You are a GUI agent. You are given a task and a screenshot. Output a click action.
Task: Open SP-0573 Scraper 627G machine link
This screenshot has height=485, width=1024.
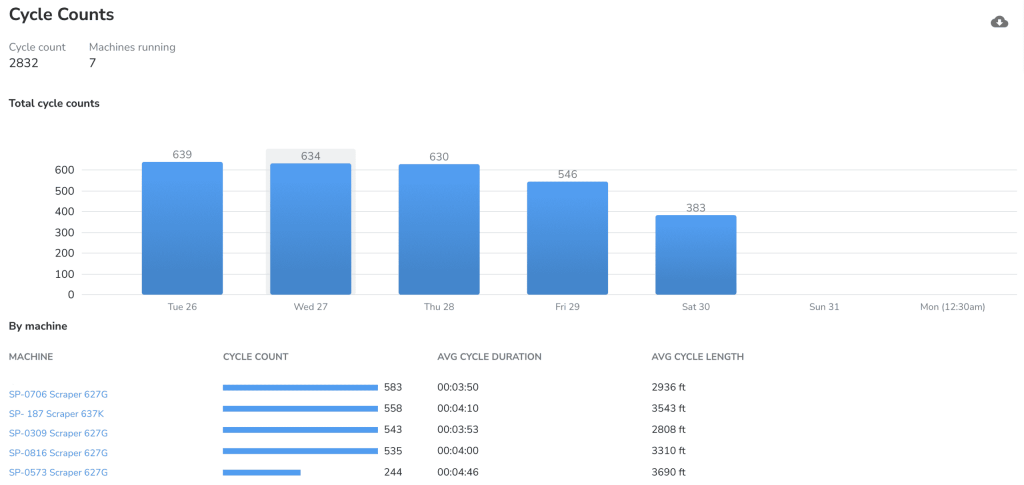[58, 472]
